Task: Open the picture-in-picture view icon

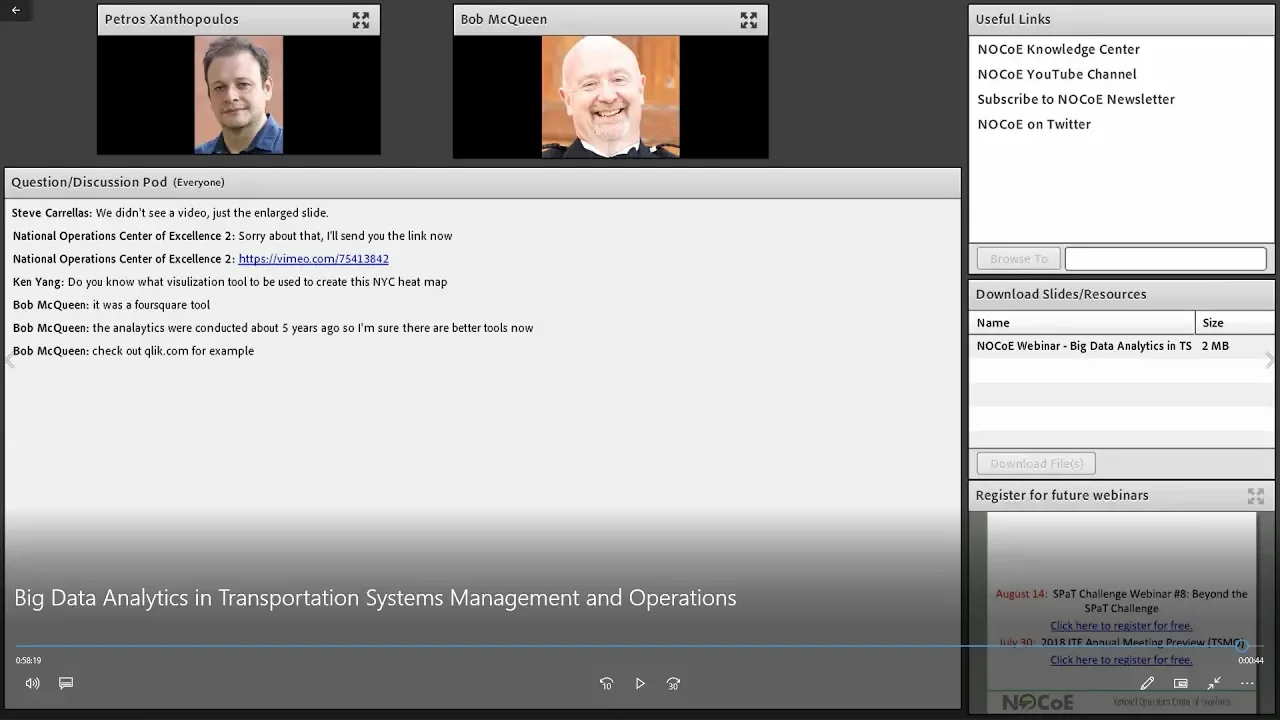Action: (1181, 683)
